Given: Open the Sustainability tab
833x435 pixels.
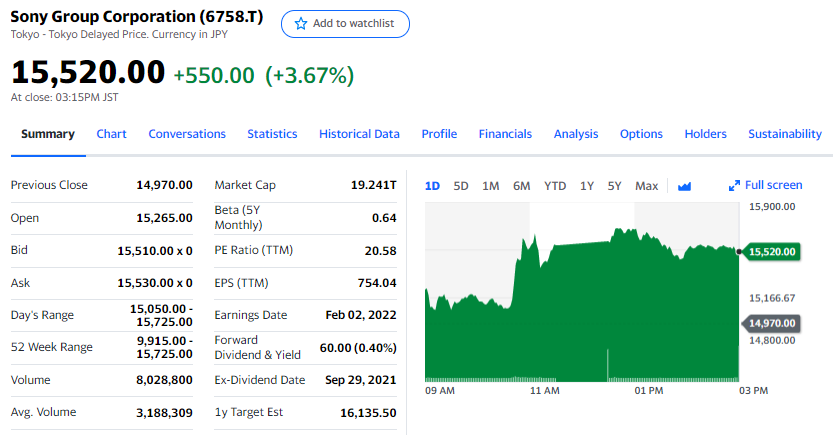Looking at the screenshot, I should point(785,134).
